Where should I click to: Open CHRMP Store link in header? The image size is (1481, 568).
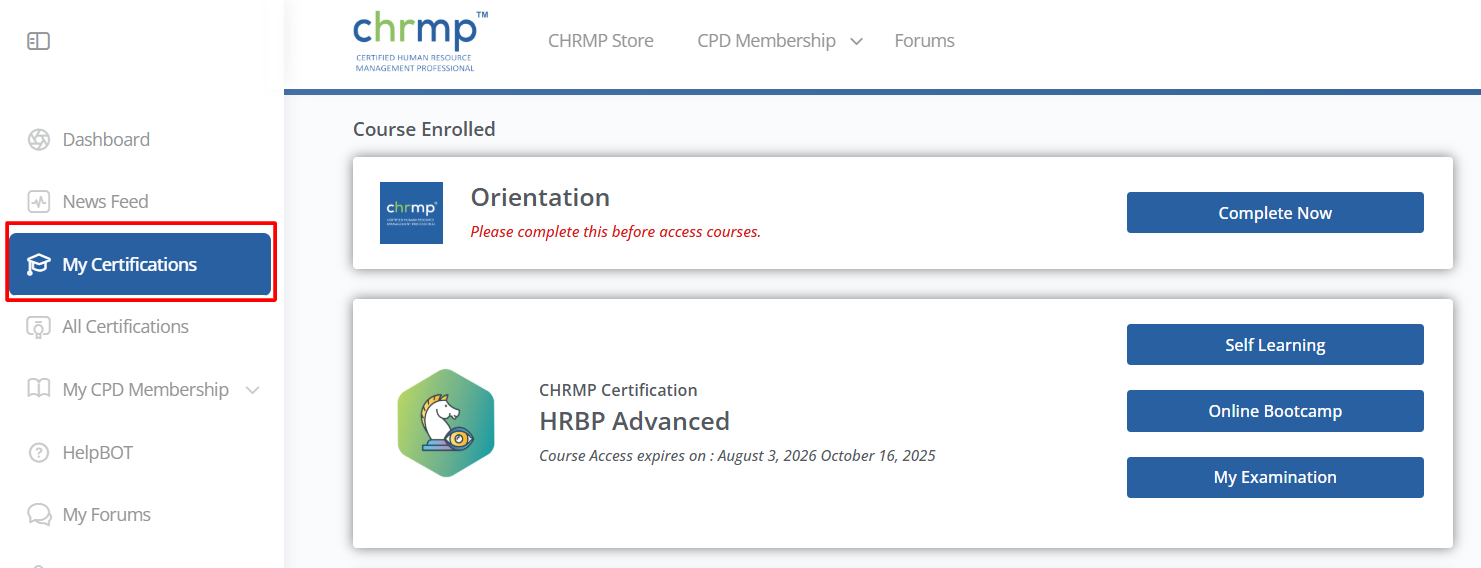click(x=601, y=41)
